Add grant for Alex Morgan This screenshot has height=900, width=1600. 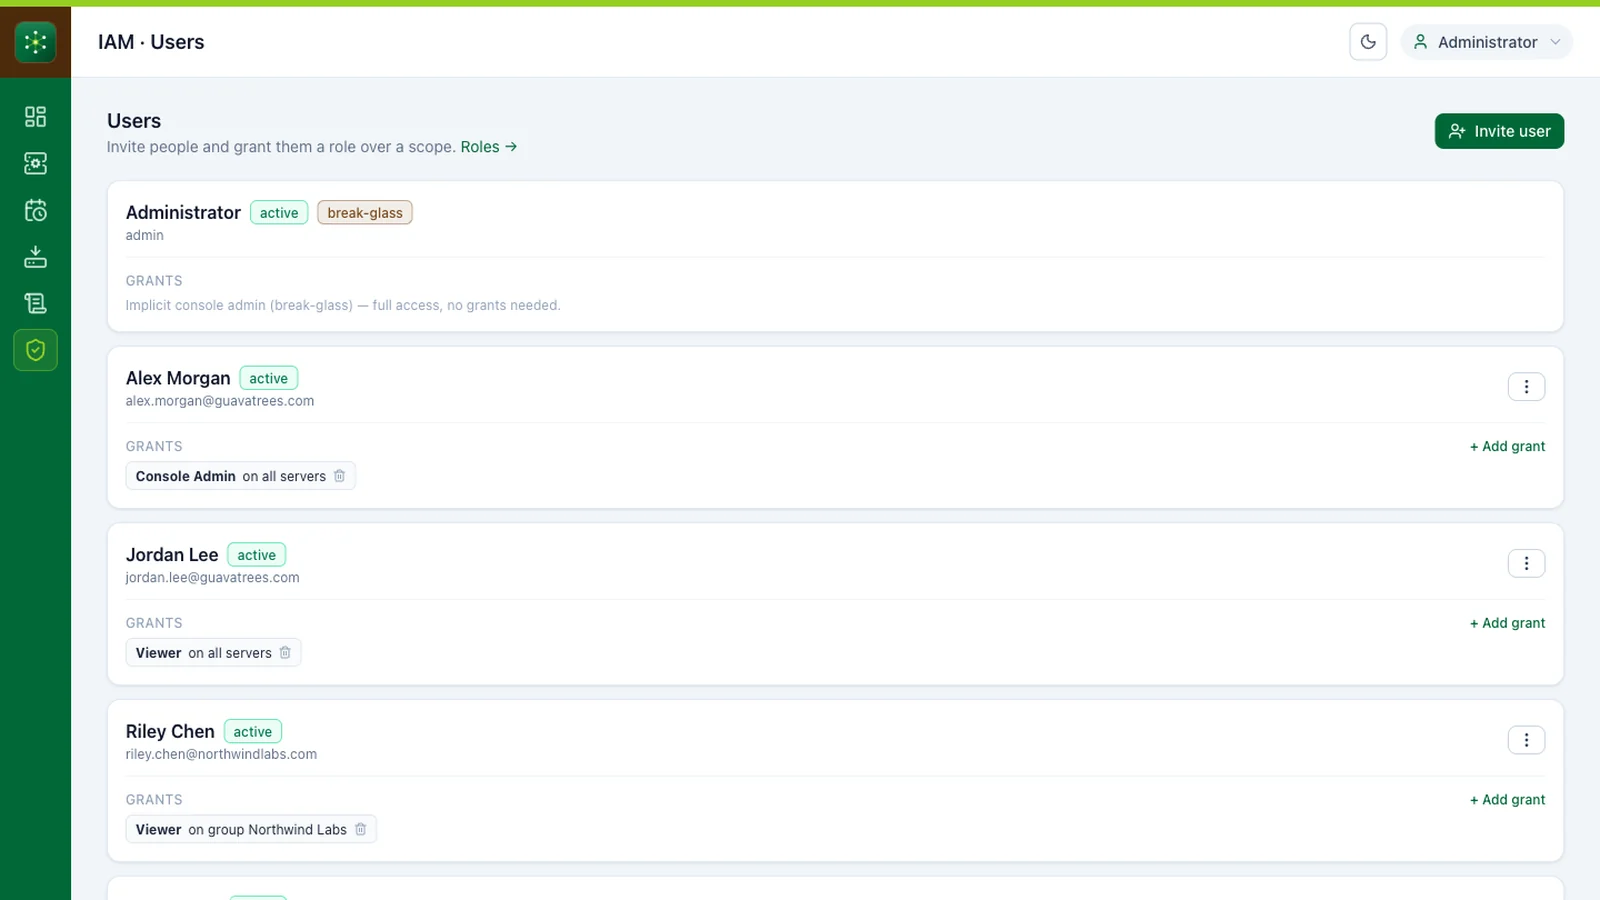pos(1507,446)
